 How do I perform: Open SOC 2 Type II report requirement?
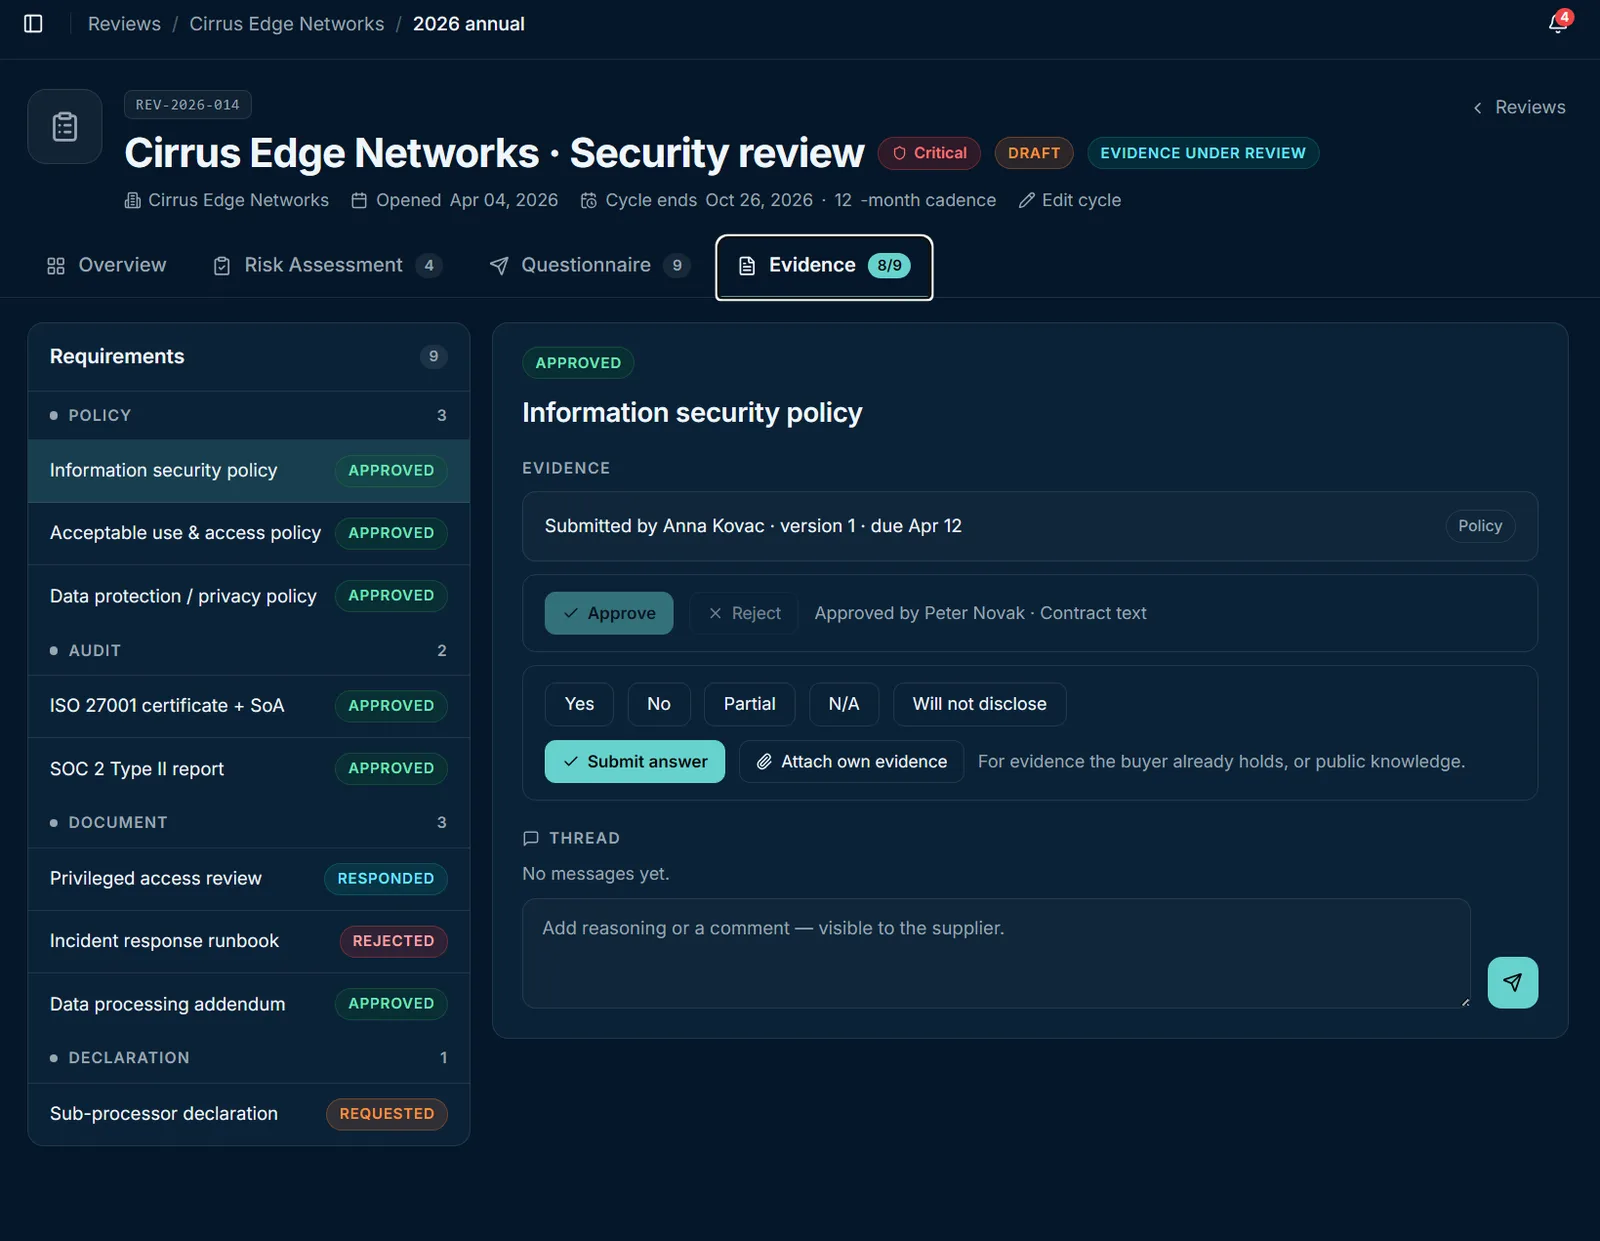249,769
